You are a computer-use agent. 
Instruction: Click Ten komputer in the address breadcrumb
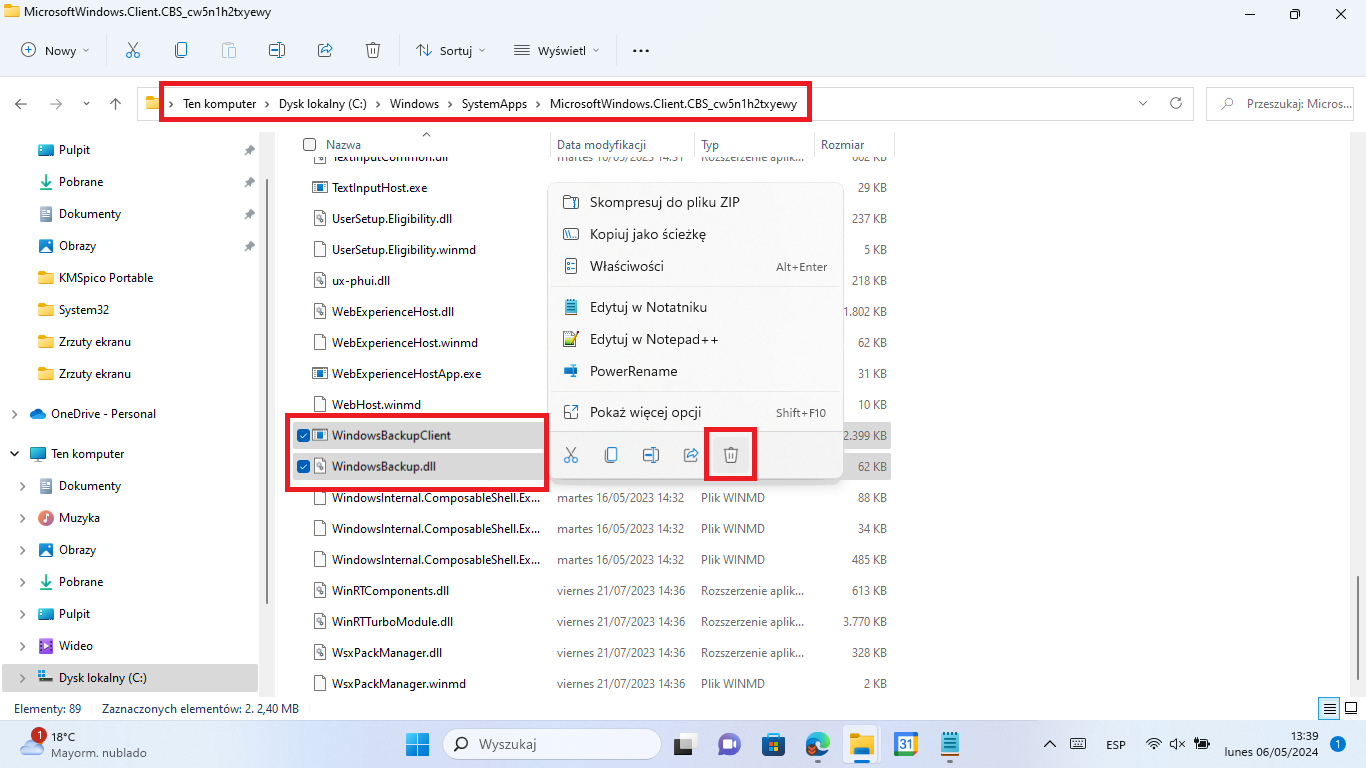(219, 104)
